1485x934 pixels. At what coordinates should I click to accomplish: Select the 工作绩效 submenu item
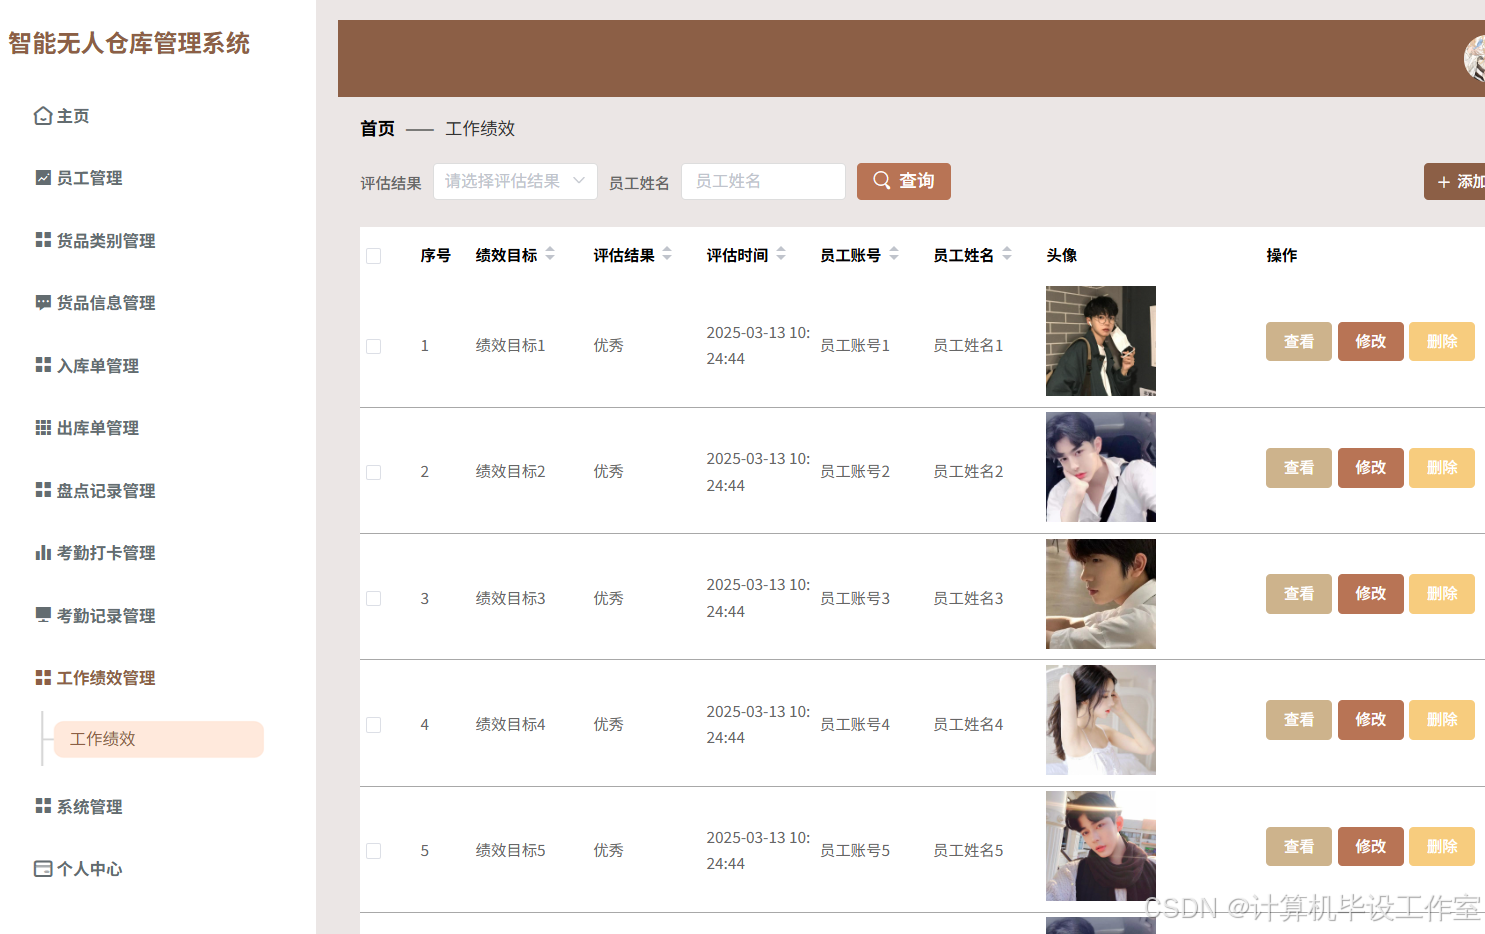(159, 739)
